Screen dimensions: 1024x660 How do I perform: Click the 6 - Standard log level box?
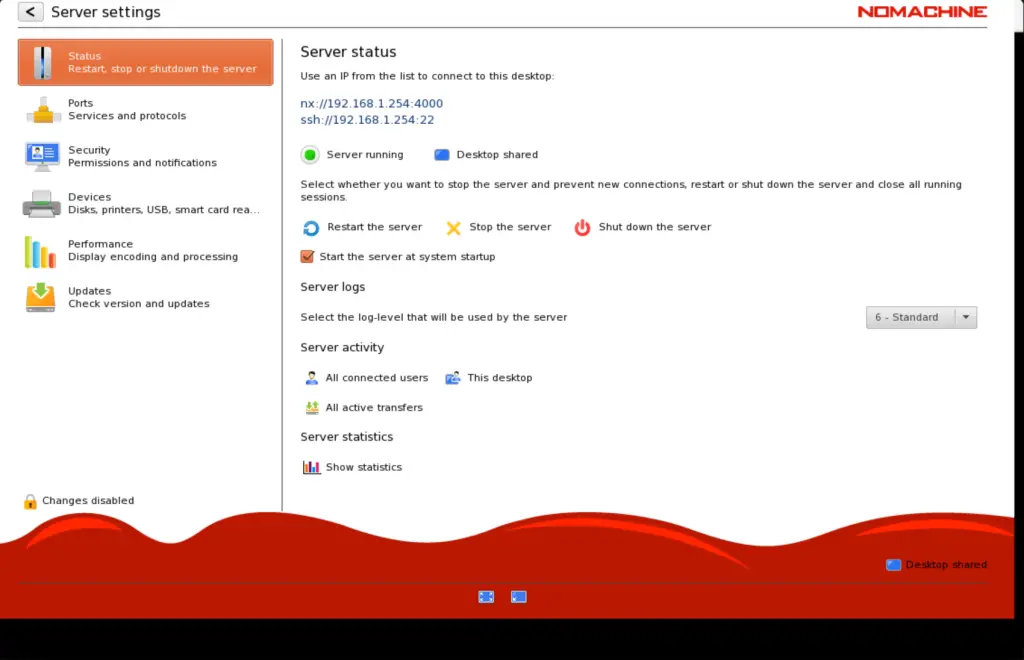(909, 318)
